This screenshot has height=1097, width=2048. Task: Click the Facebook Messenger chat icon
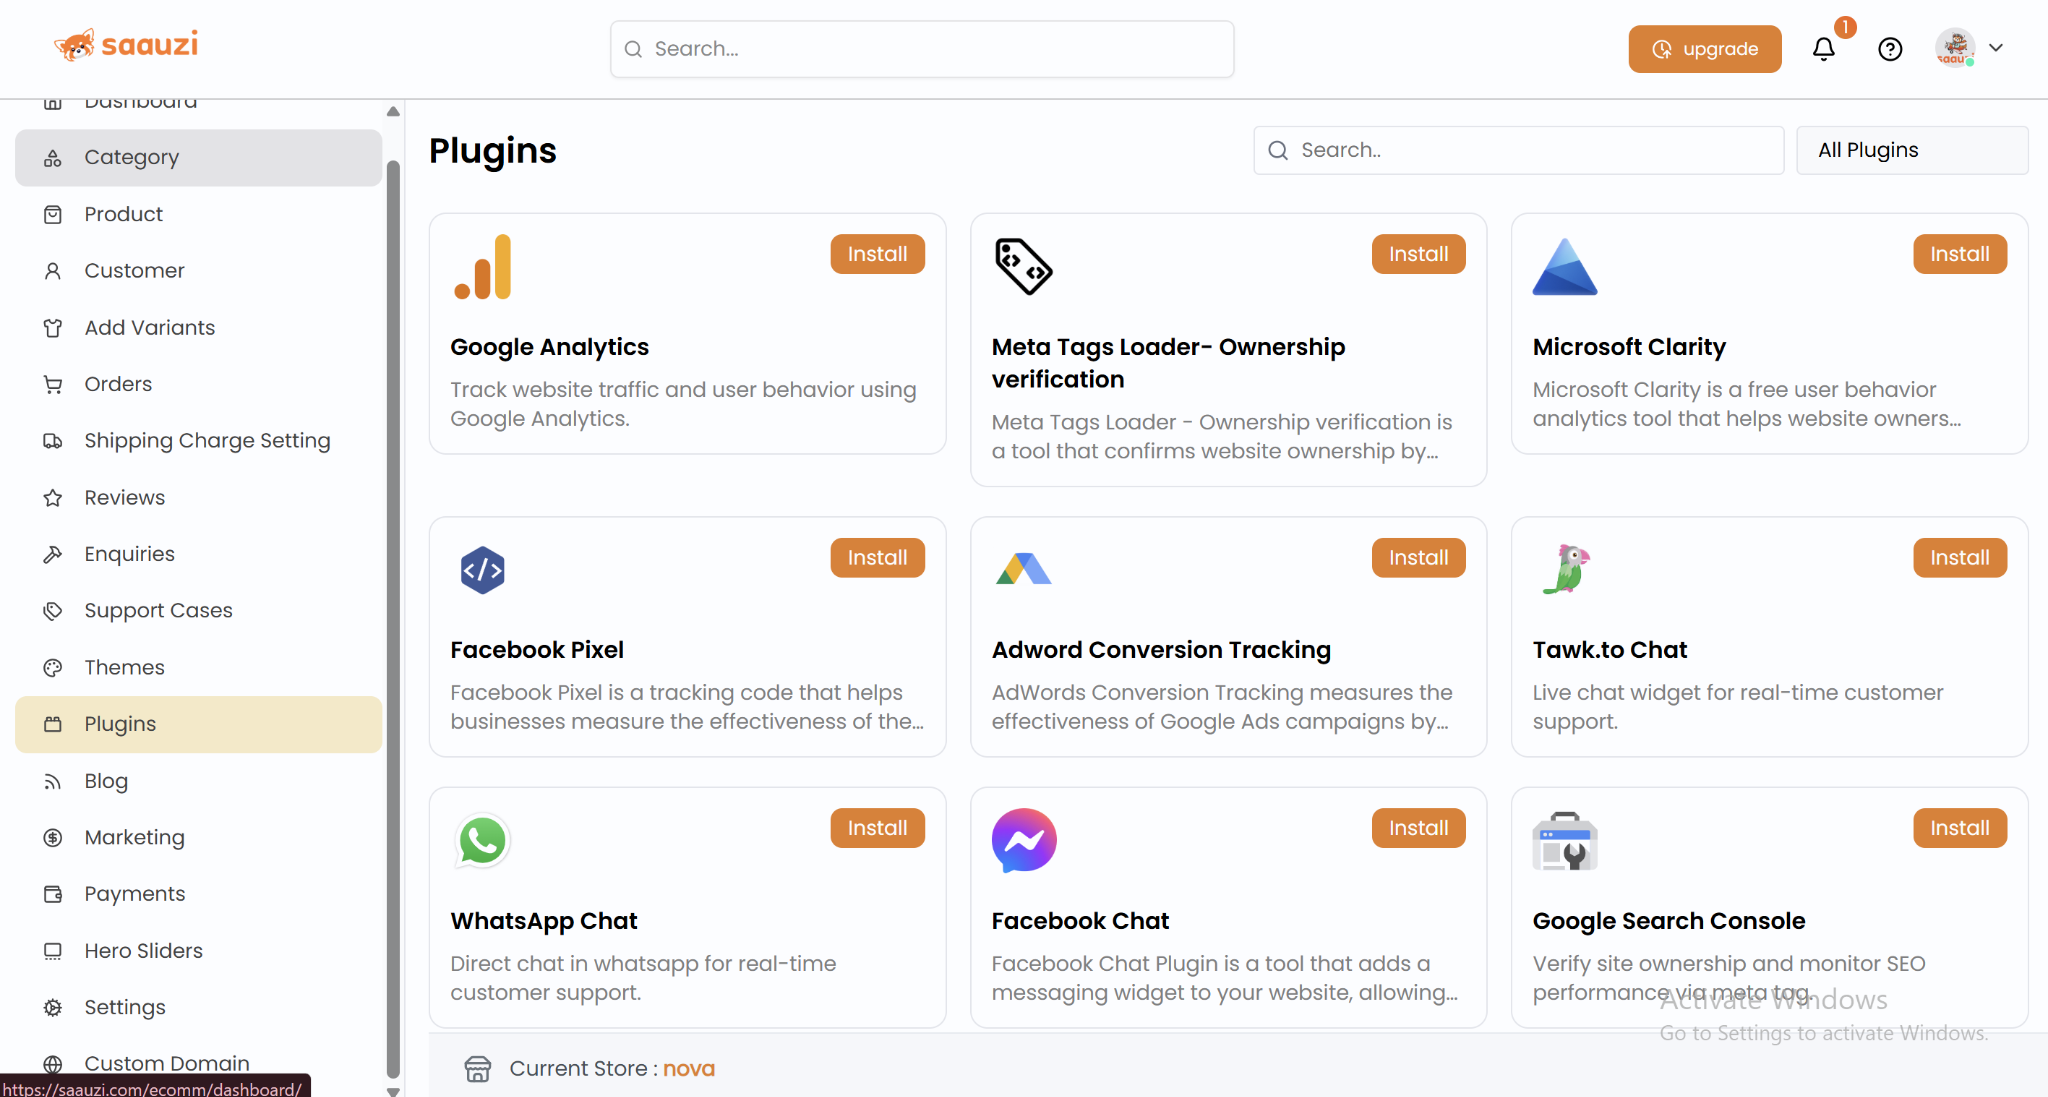coord(1023,840)
